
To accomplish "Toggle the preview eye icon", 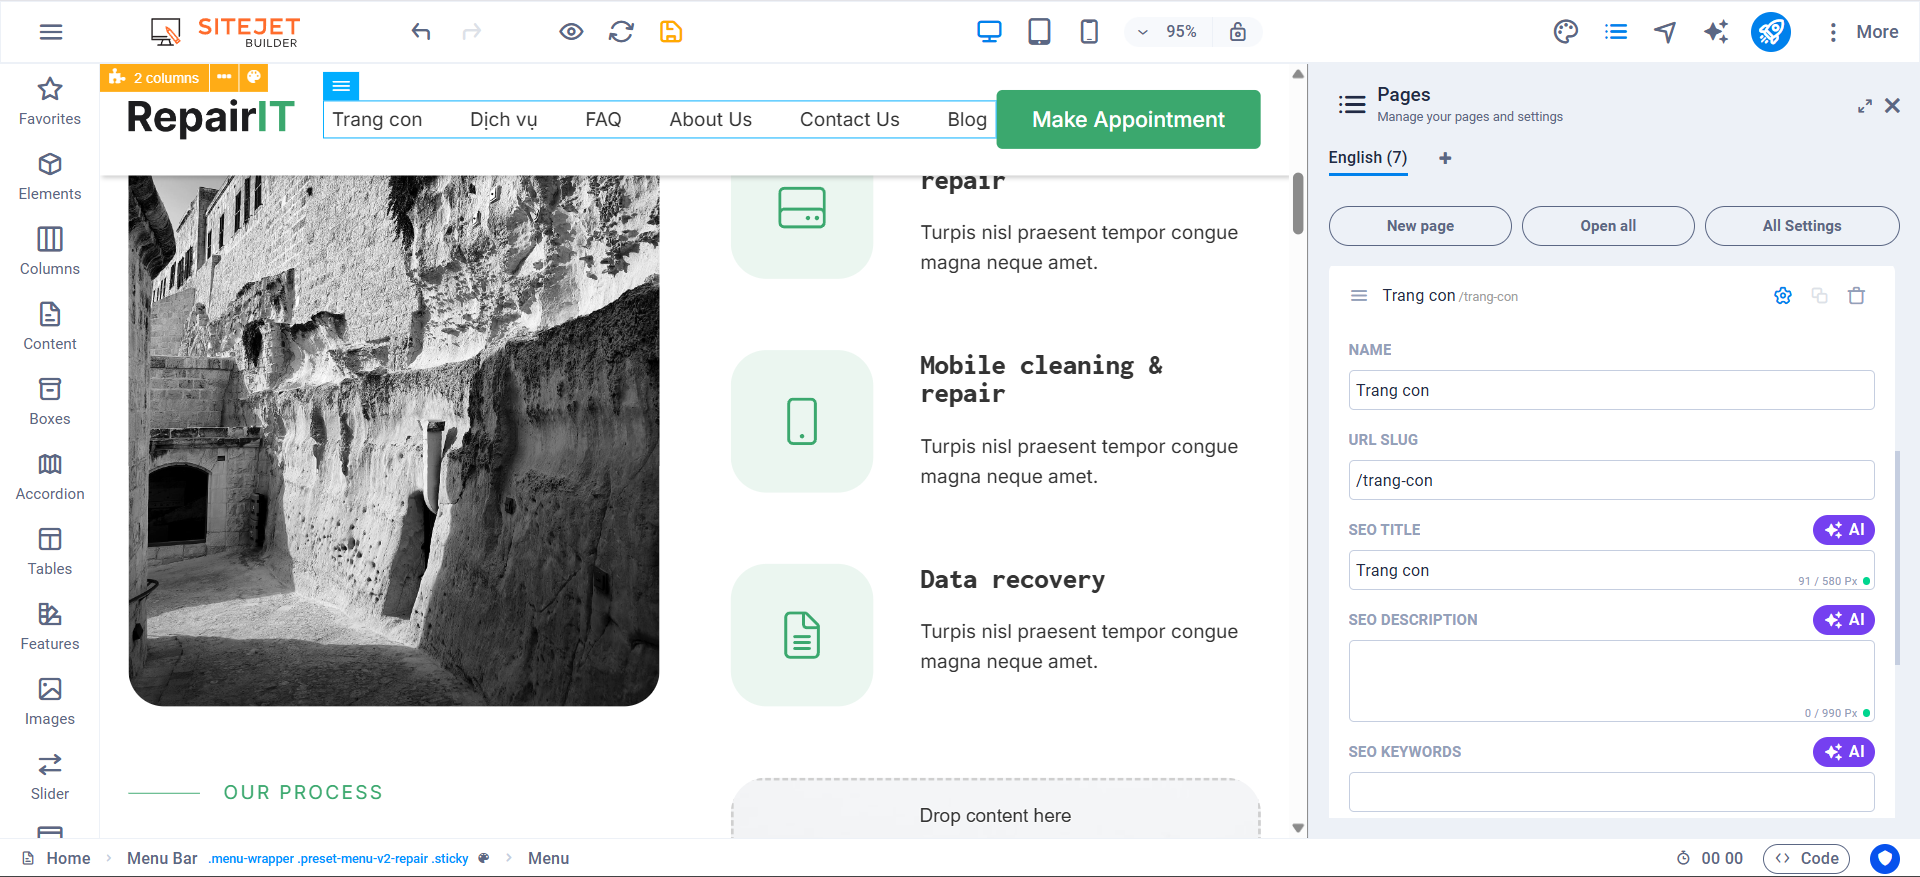I will 571,32.
